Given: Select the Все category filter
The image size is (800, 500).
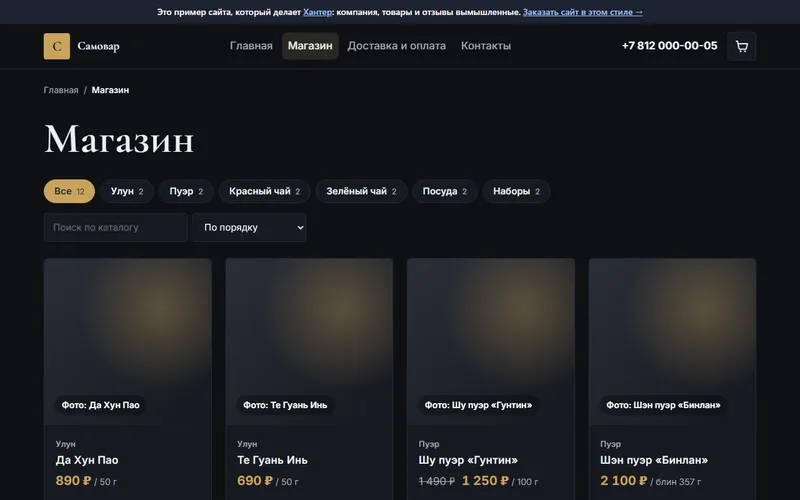Looking at the screenshot, I should coord(69,191).
